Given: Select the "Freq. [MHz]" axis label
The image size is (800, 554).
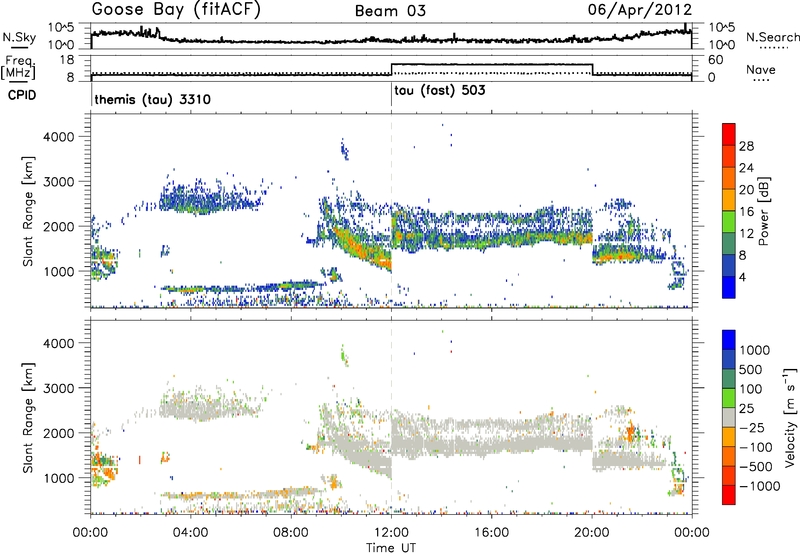Looking at the screenshot, I should tap(18, 68).
